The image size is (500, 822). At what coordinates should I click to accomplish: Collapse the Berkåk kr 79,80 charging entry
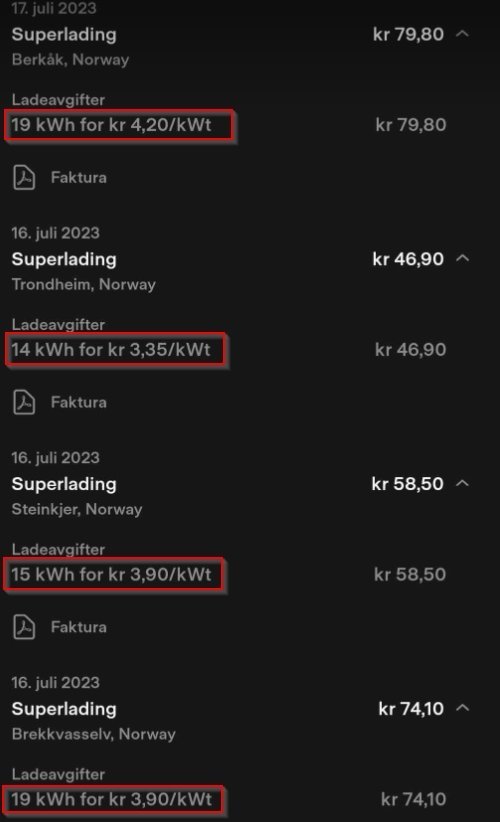coord(462,34)
